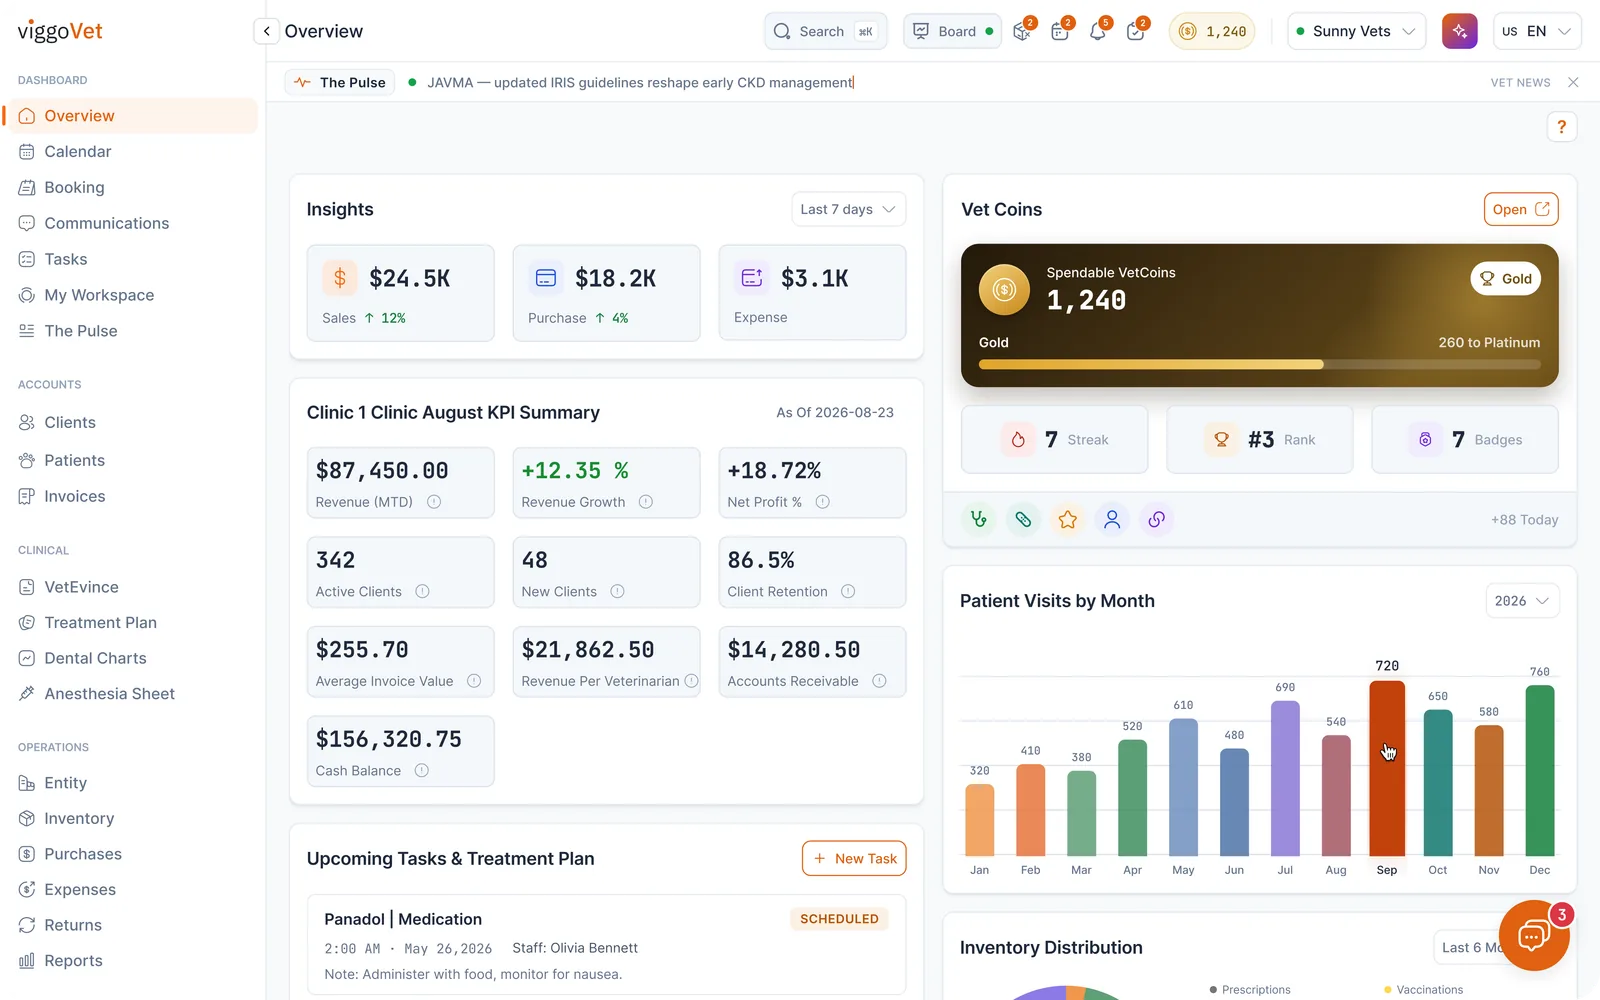1600x1000 pixels.
Task: Change the 2026 year dropdown
Action: 1522,601
